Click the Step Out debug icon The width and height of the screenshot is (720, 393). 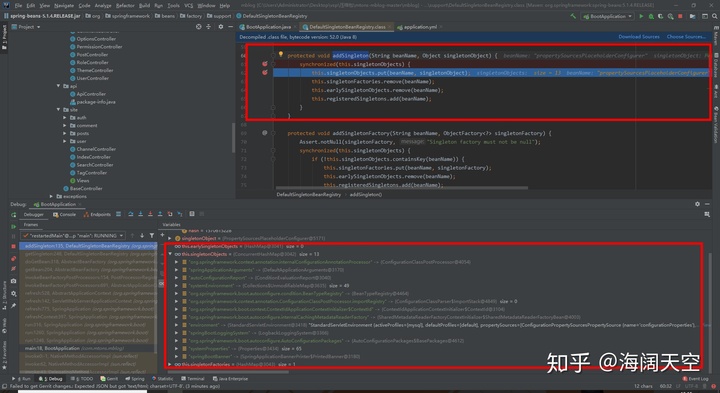pos(160,214)
